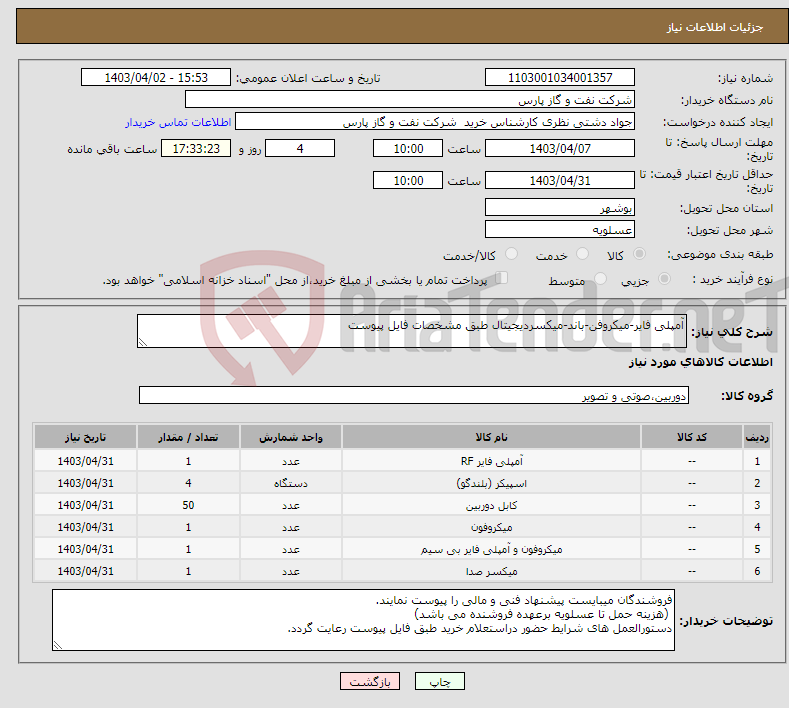
Task: Grab the resize handle of شرح کلی نیاز textarea
Action: (x=143, y=342)
